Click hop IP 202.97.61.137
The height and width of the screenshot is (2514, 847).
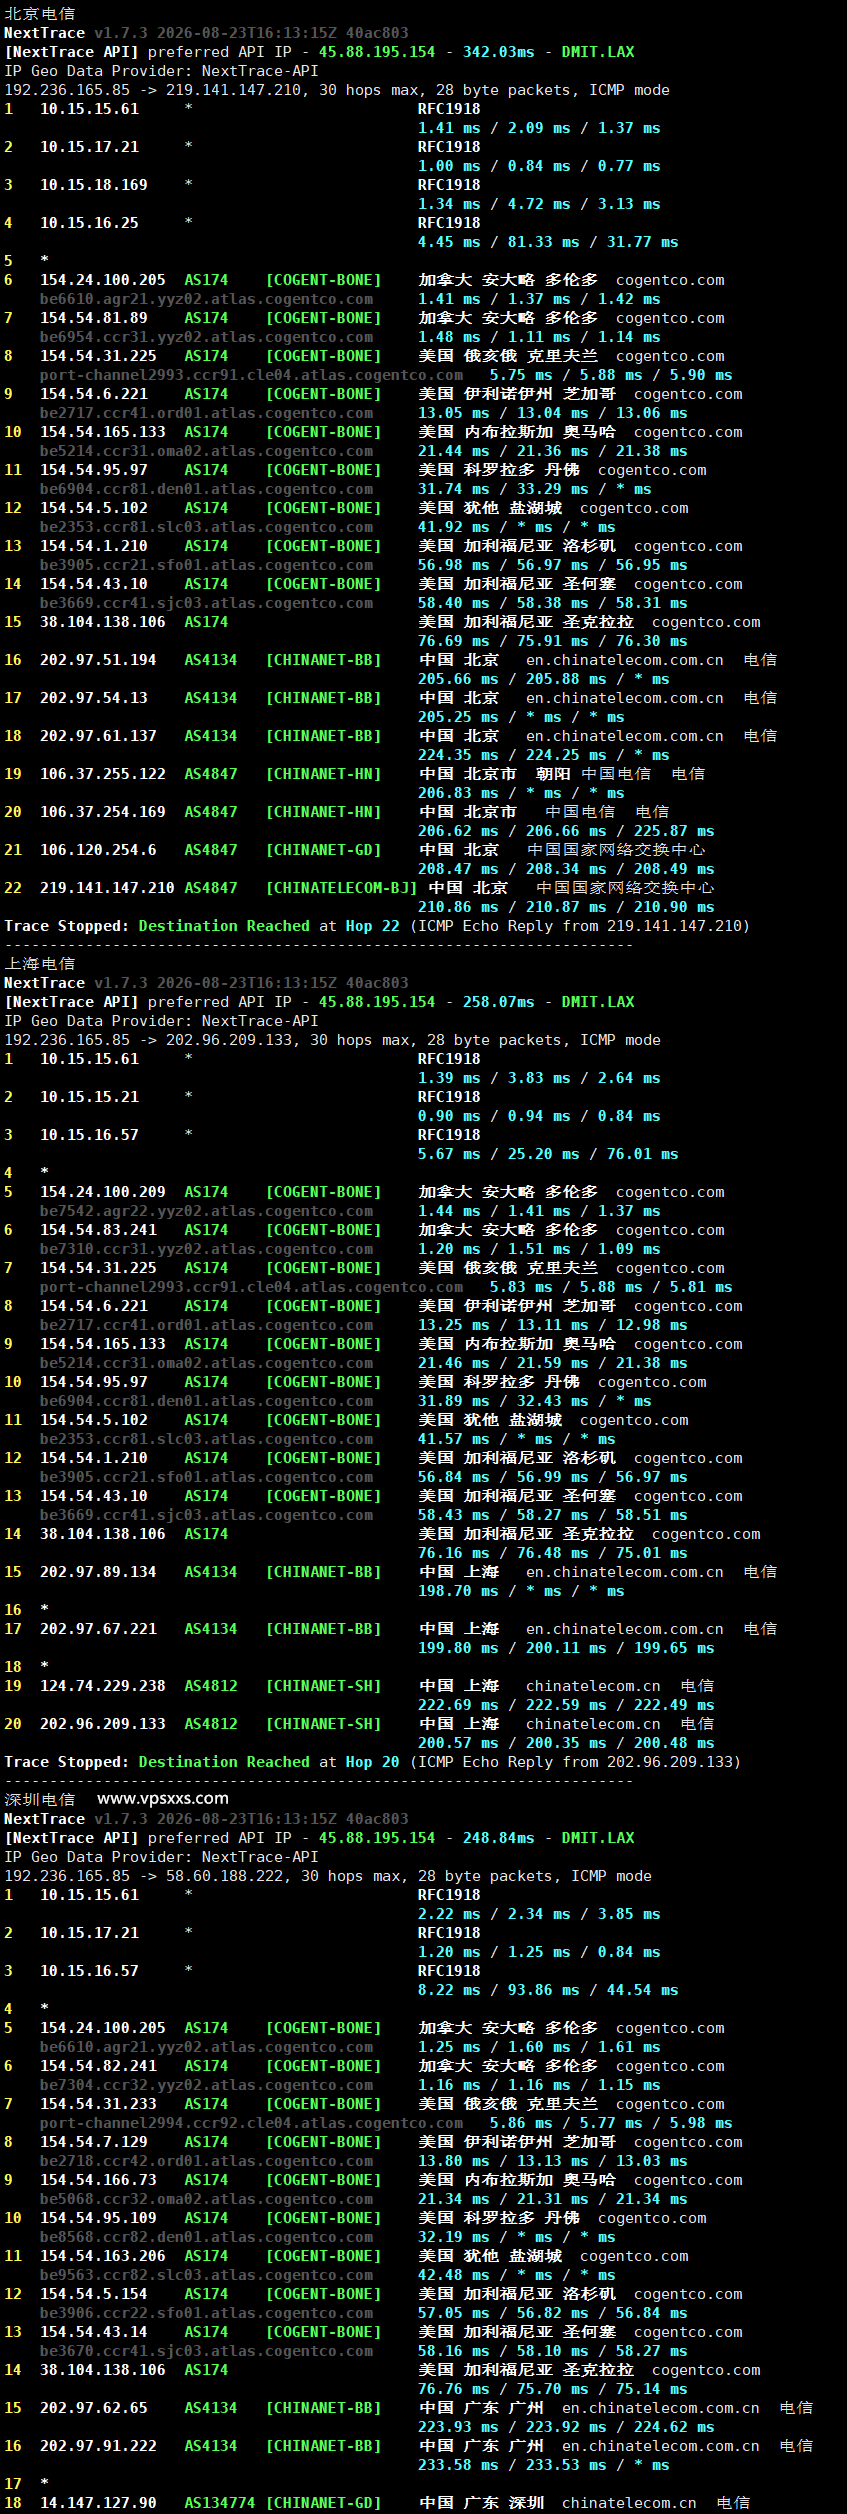click(x=98, y=736)
